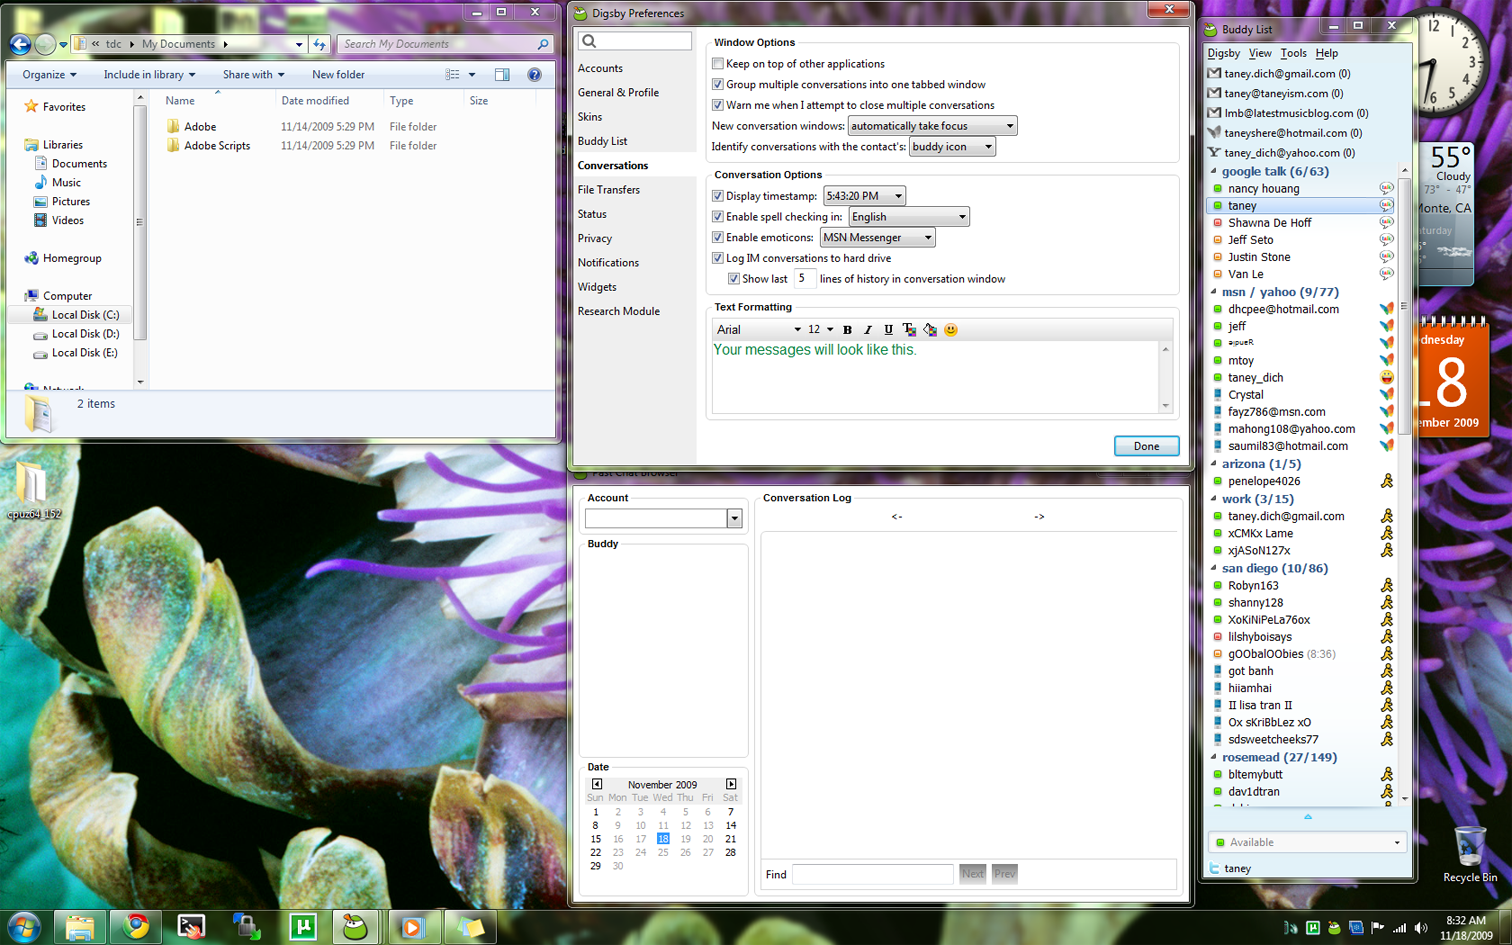1512x945 pixels.
Task: Toggle Show last lines of history checkbox
Action: click(734, 279)
